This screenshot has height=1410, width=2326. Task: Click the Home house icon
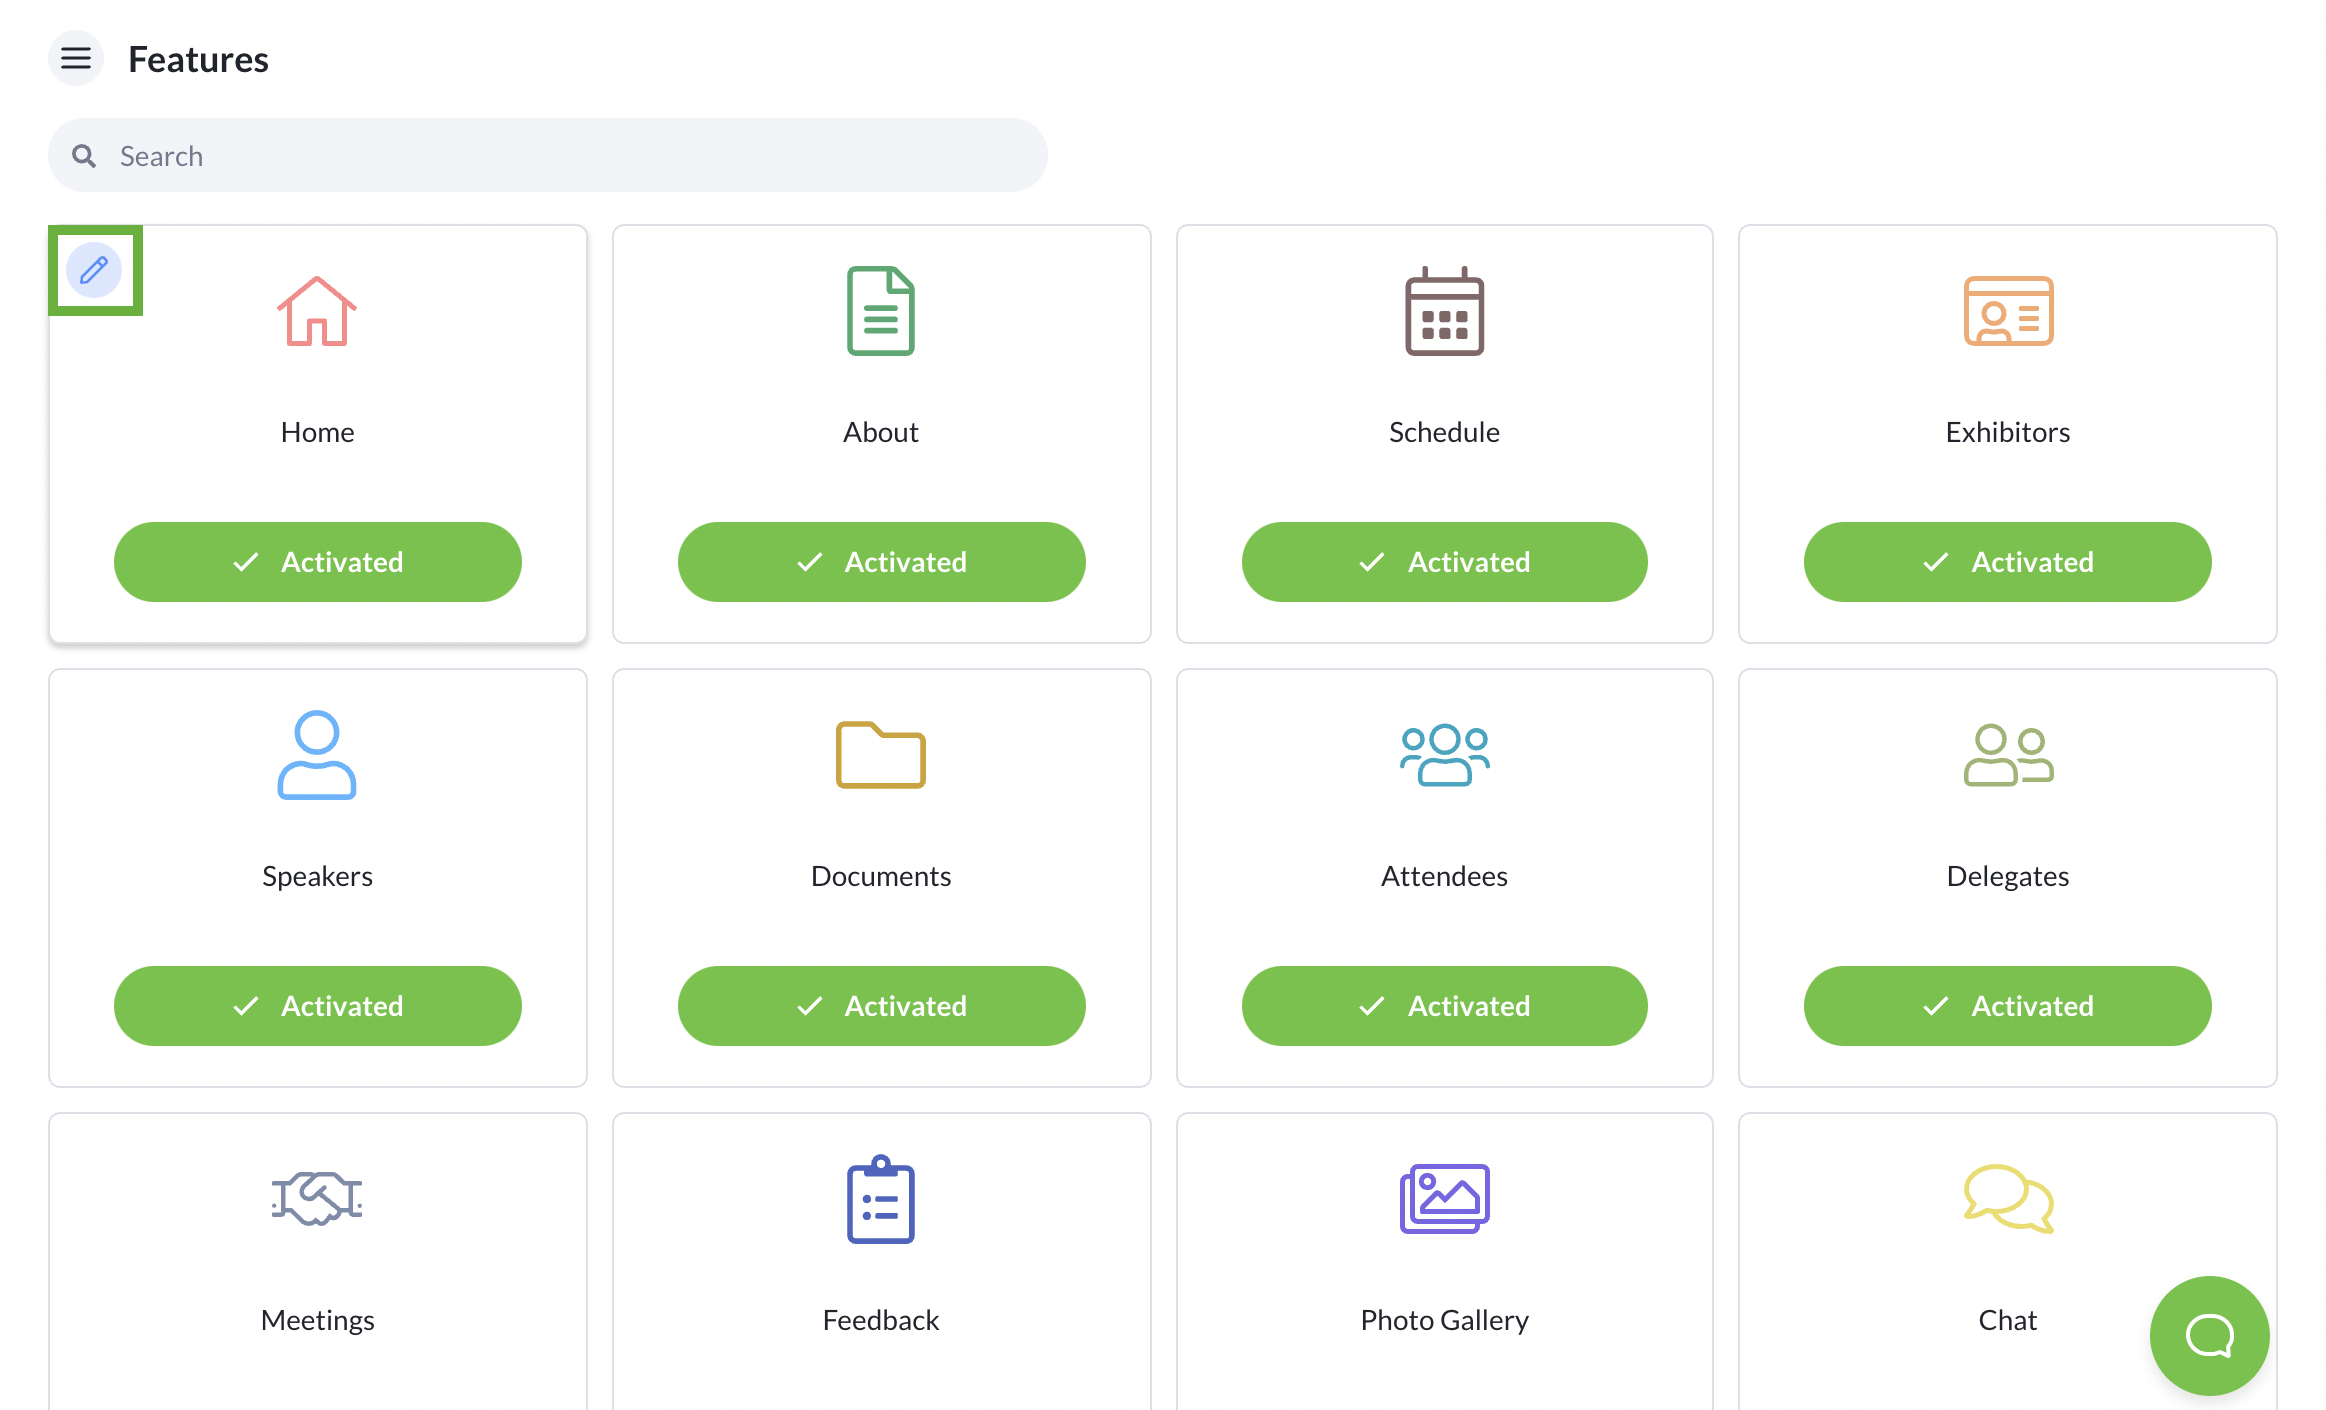pos(317,311)
